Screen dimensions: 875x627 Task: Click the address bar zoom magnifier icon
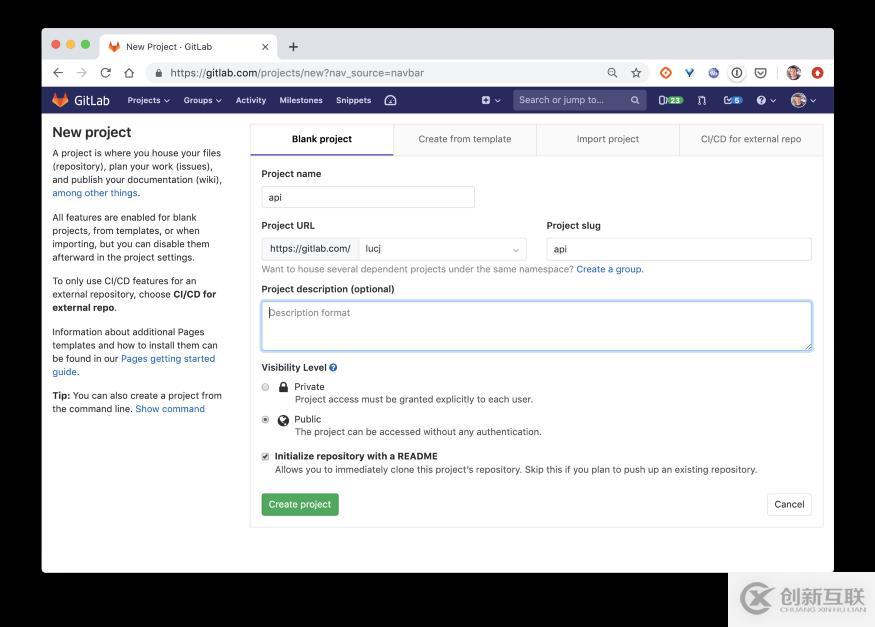pyautogui.click(x=612, y=73)
